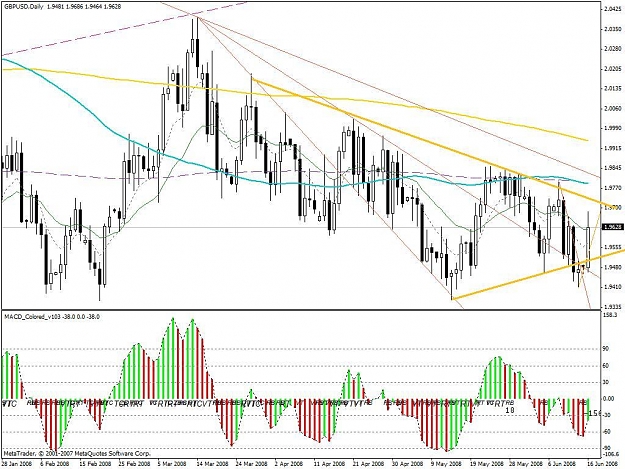Click the 1.9335 price axis label

(612, 306)
